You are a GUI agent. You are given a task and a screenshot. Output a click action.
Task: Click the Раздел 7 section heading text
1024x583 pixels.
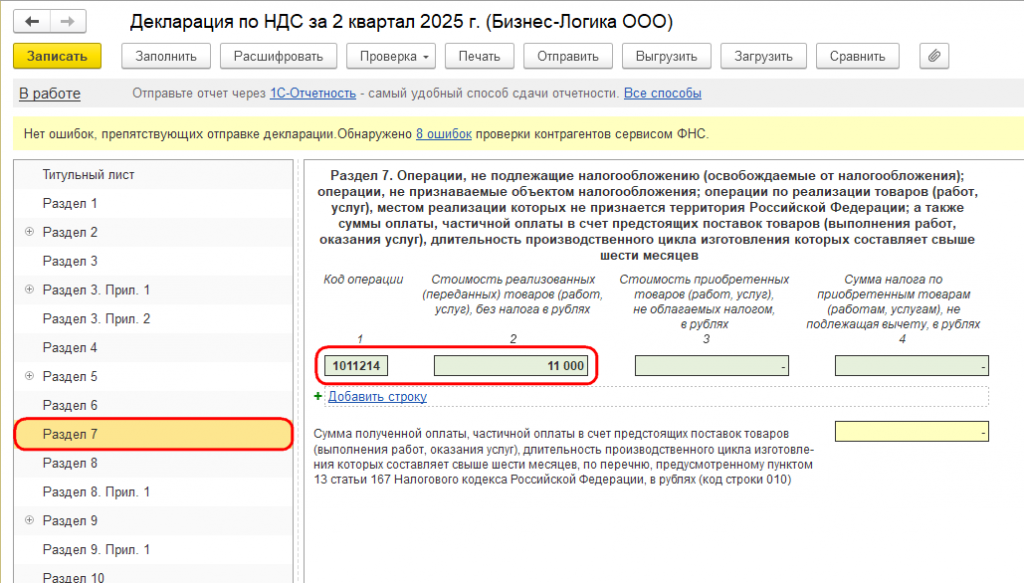(647, 215)
